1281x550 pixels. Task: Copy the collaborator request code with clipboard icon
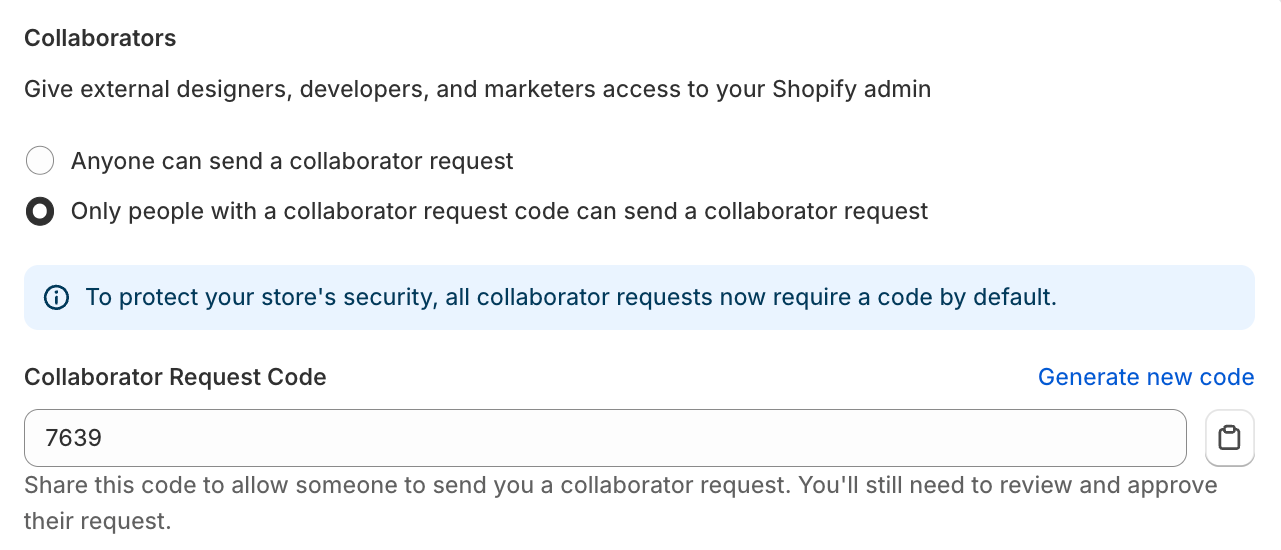coord(1229,438)
